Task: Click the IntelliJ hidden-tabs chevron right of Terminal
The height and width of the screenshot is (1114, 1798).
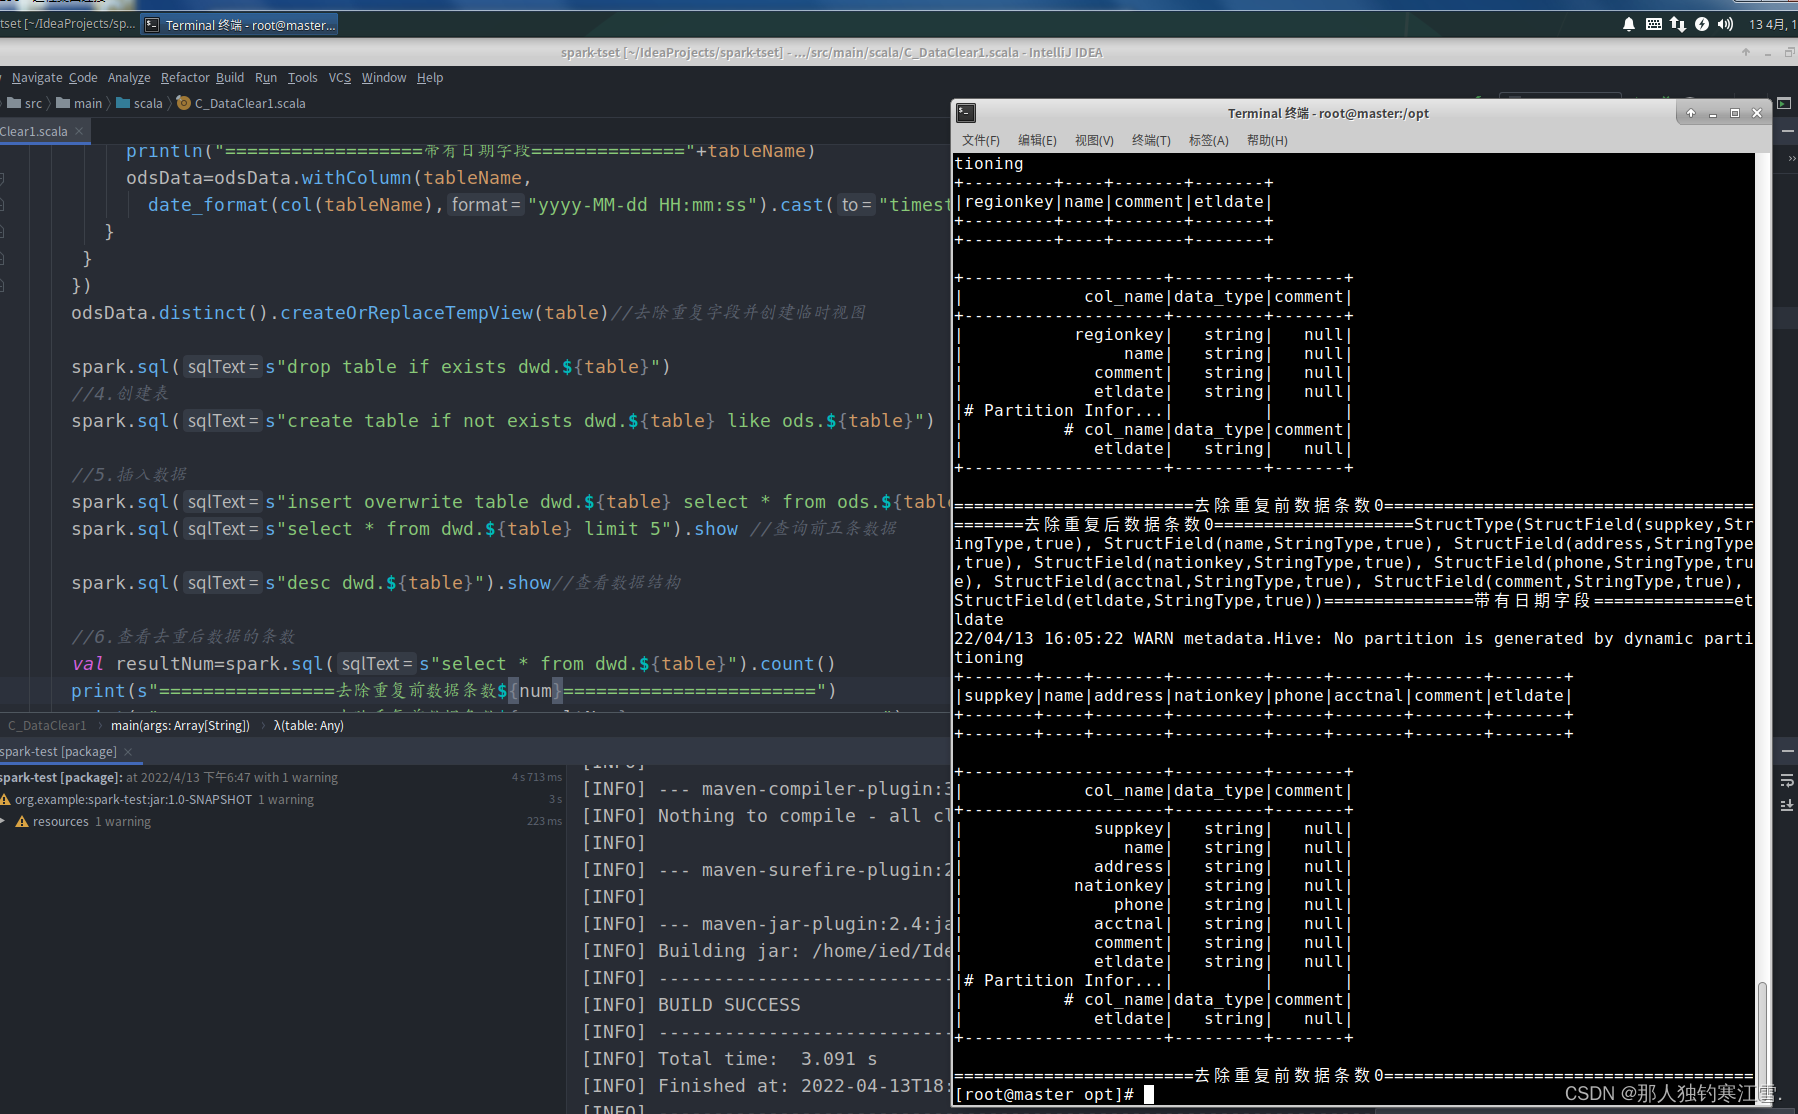Action: [x=1791, y=158]
